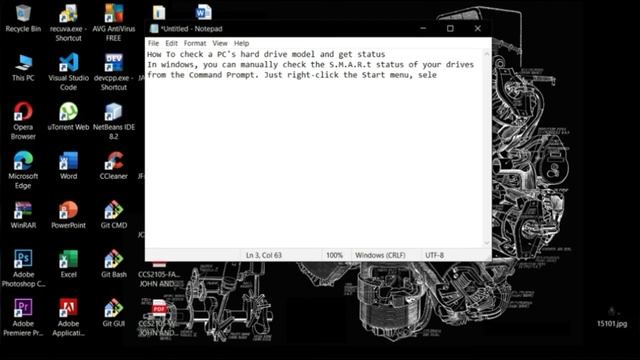Select the NetBeans IDE 8.2 icon

(113, 121)
